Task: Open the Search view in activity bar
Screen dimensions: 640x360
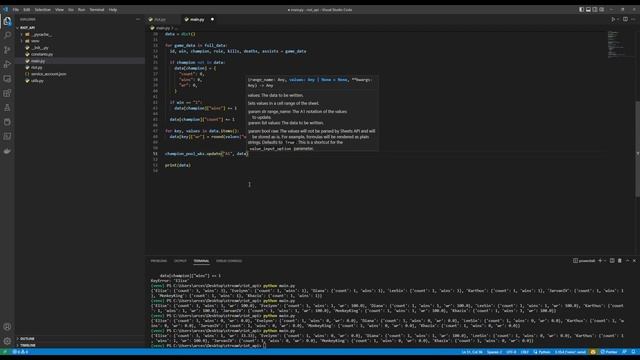Action: [x=7, y=36]
